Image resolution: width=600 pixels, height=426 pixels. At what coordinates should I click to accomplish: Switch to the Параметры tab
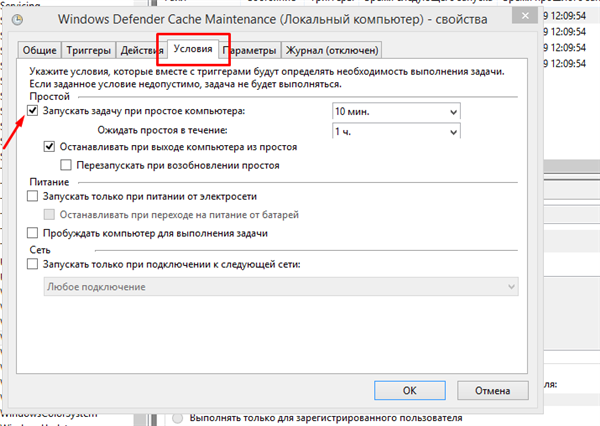250,50
